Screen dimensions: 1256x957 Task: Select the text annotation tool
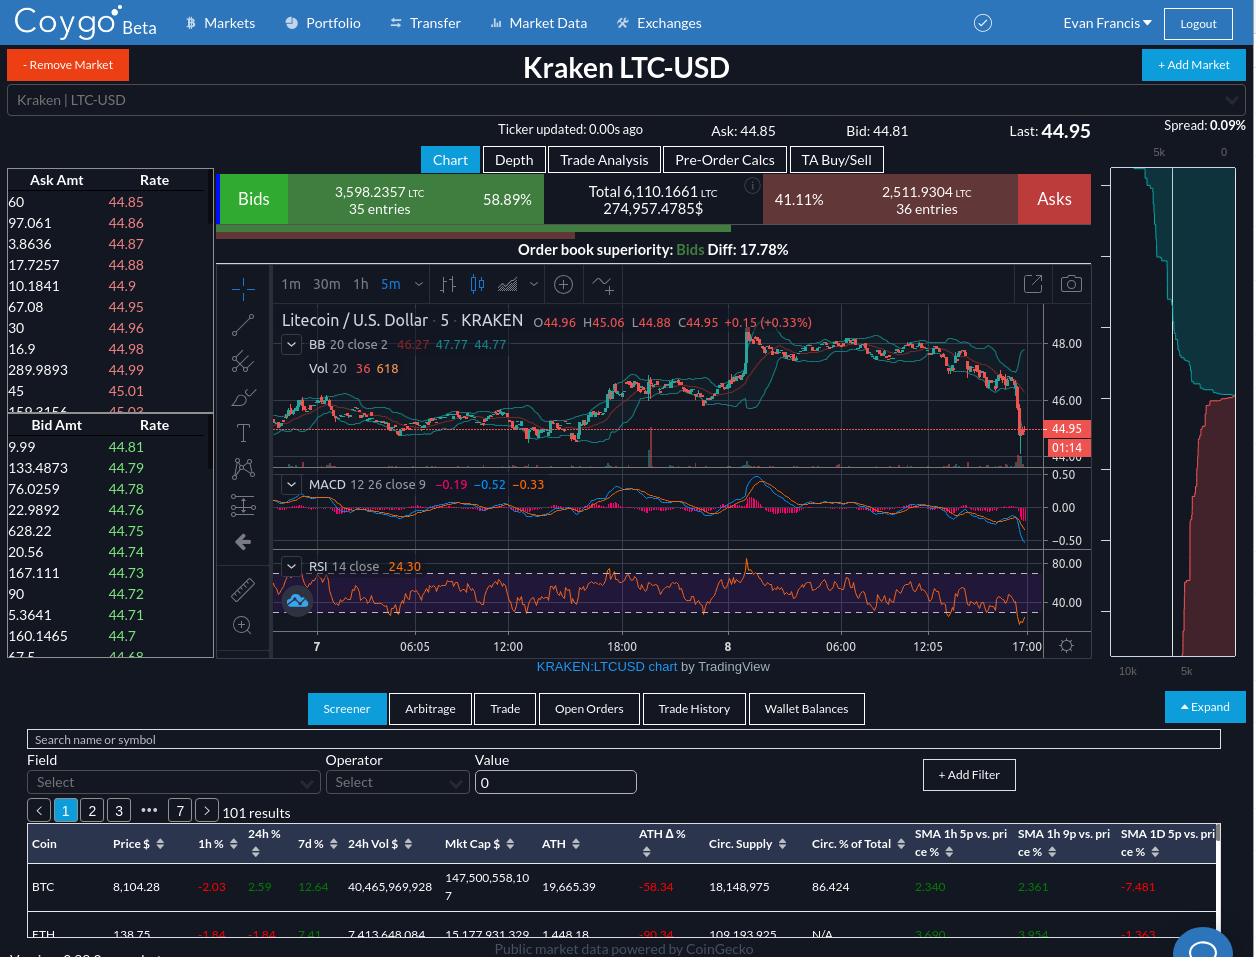click(x=243, y=433)
